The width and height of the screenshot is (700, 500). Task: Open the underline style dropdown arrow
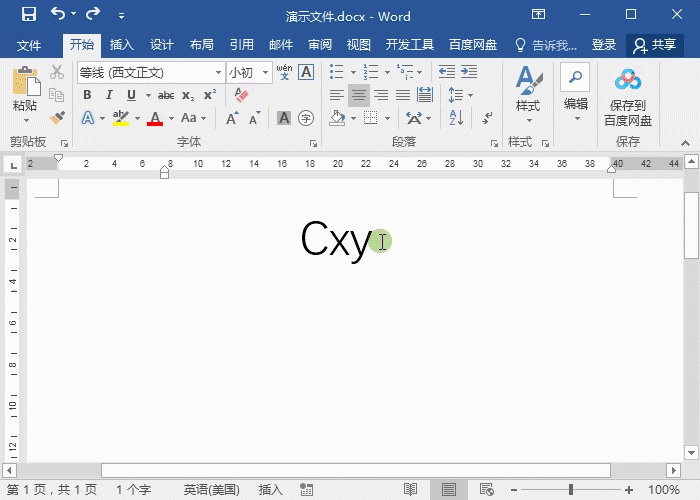(x=148, y=95)
